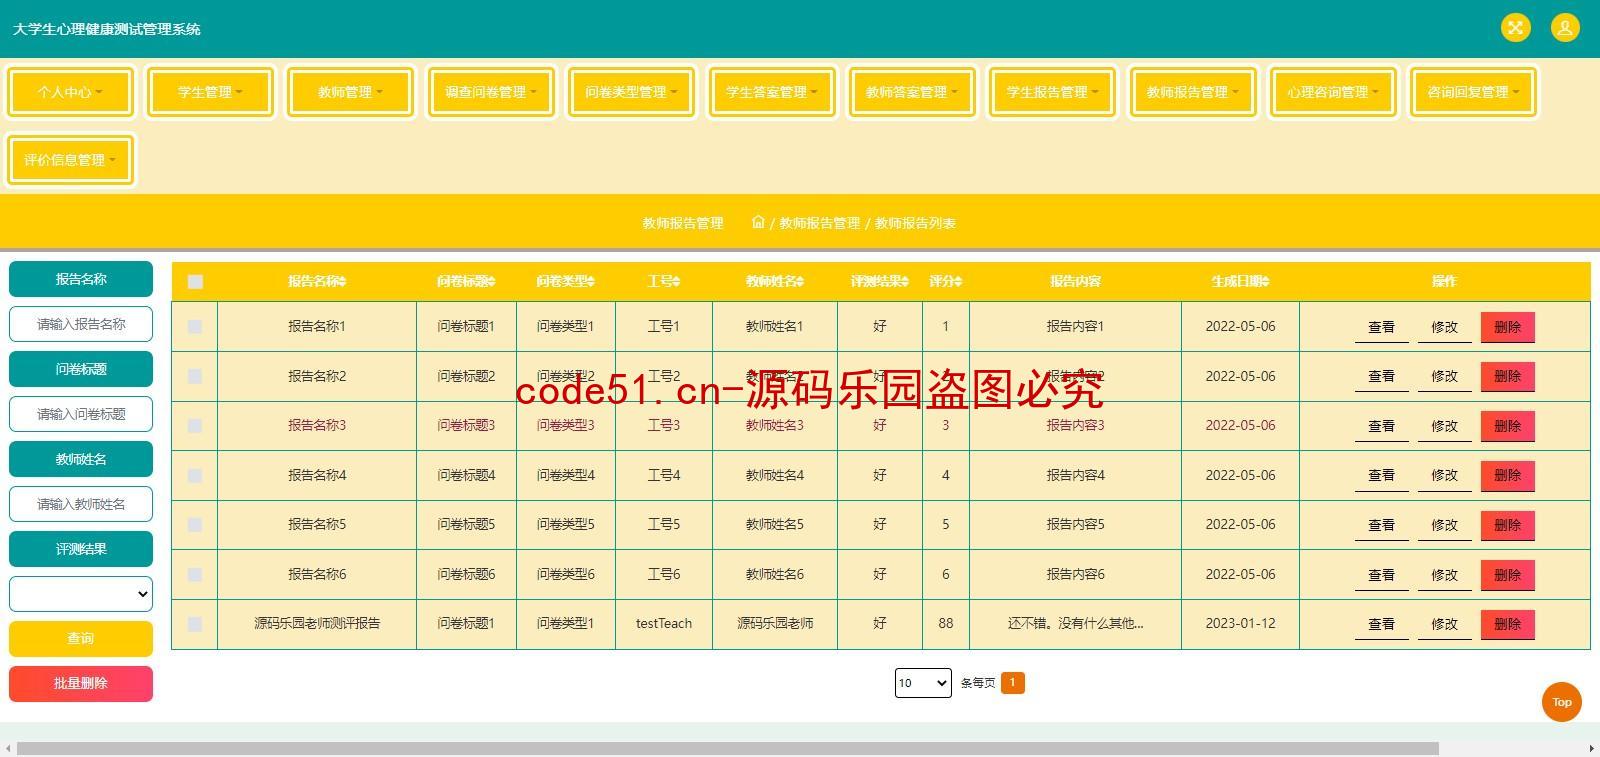Viewport: 1600px width, 757px height.
Task: Expand the 学生管理 menu
Action: coord(210,92)
